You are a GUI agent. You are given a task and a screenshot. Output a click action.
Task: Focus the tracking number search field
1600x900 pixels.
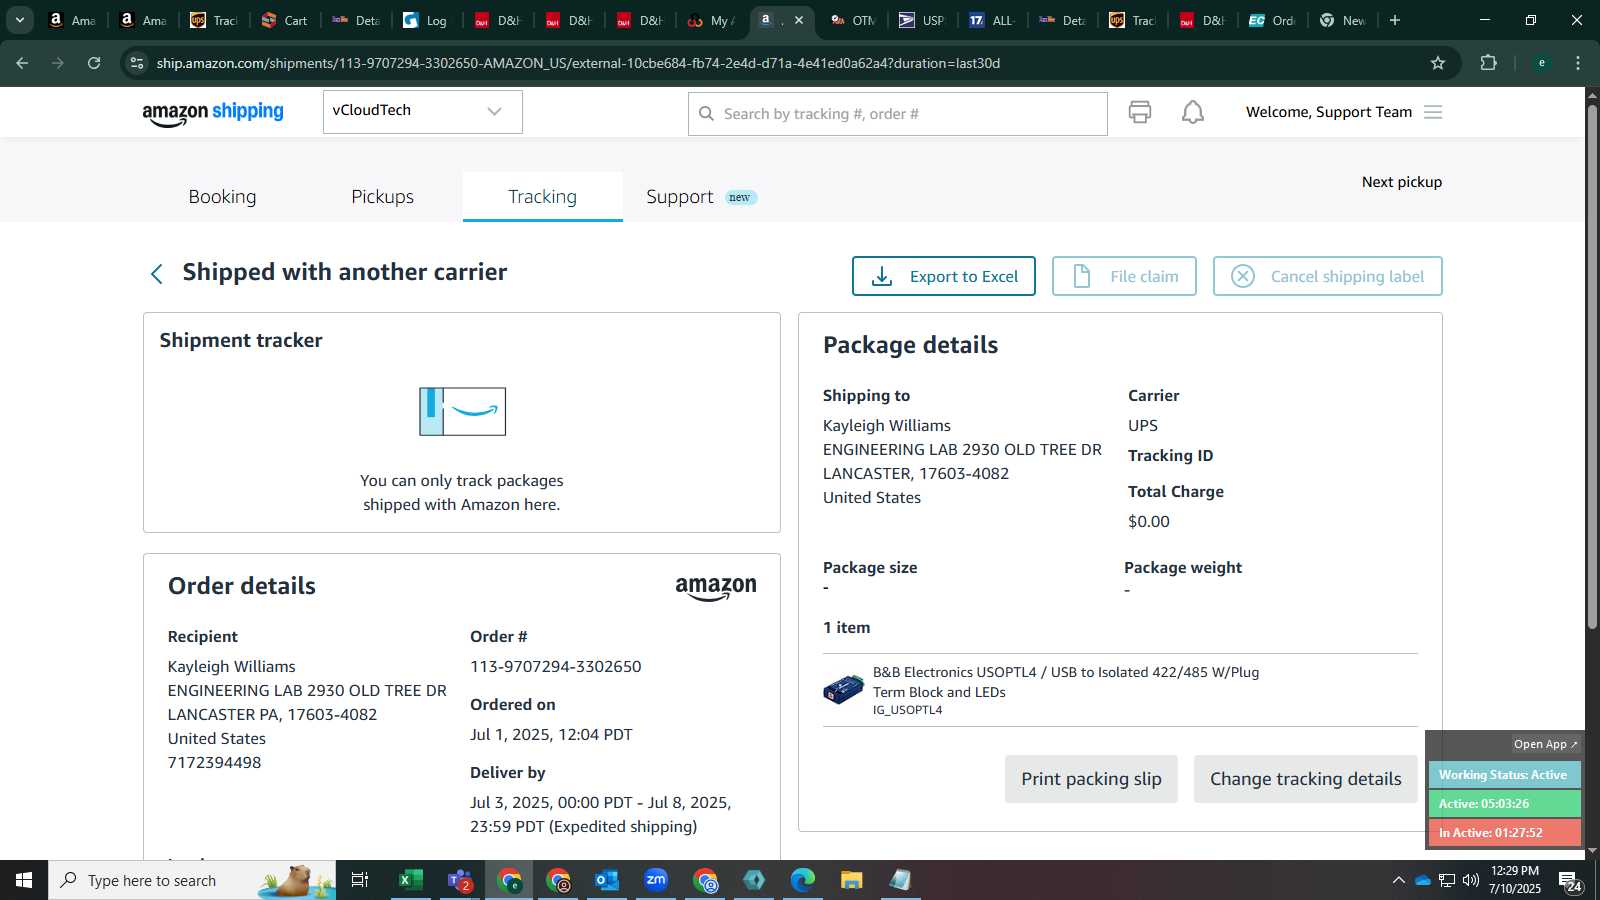[897, 114]
